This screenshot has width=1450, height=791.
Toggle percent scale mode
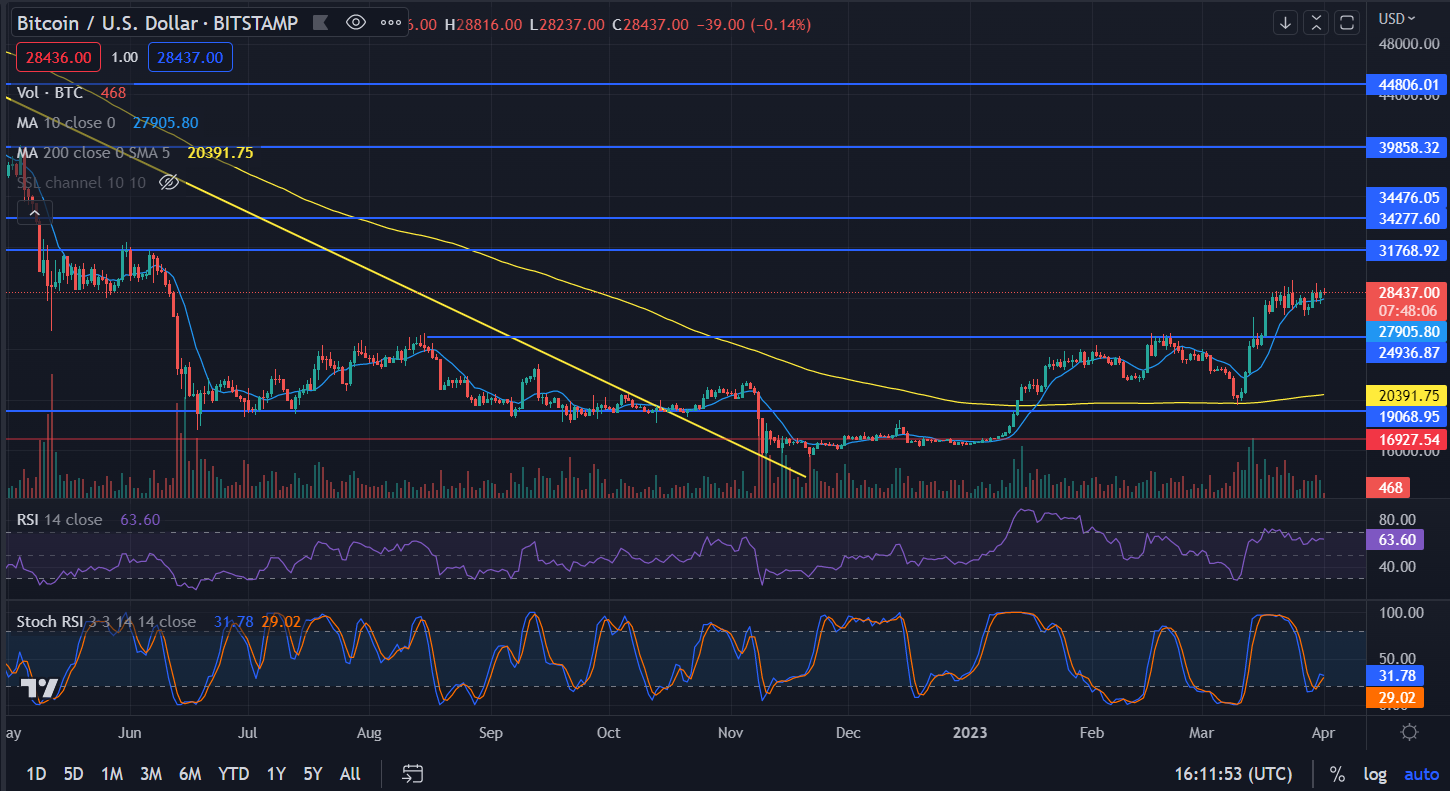[1337, 773]
